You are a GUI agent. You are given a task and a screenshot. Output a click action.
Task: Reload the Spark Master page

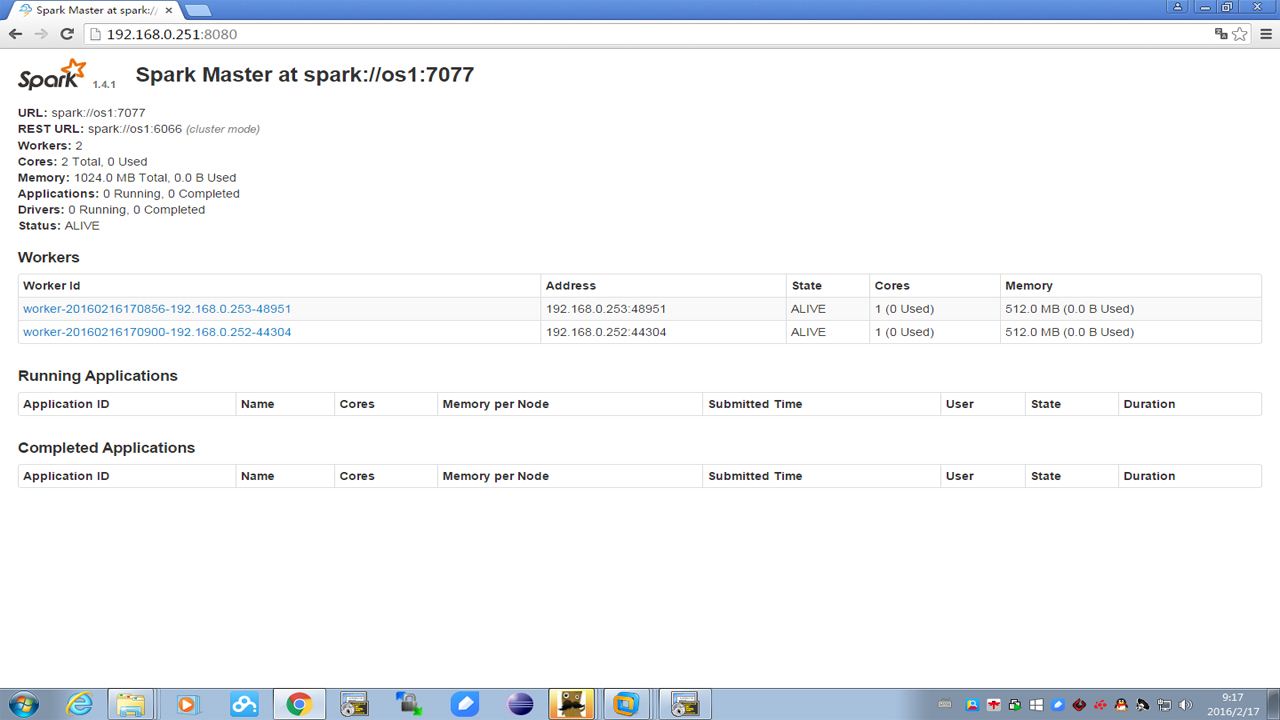pos(67,34)
